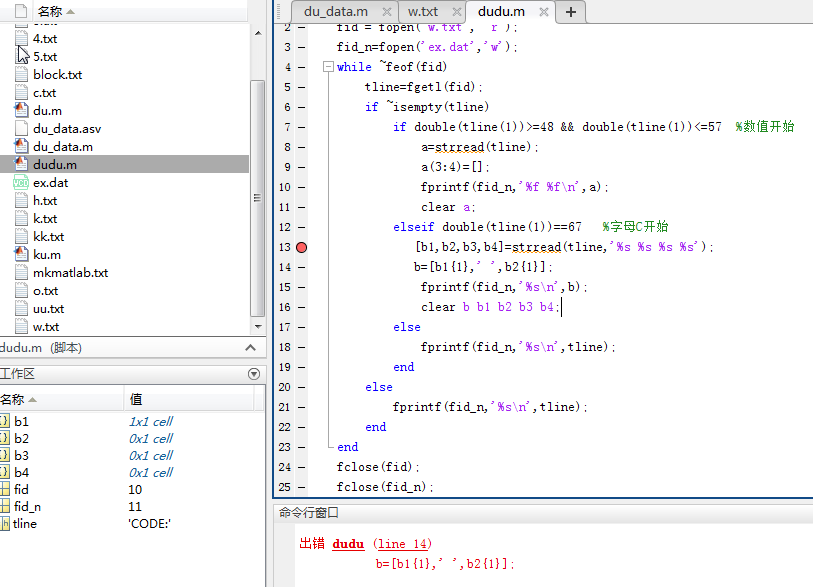
Task: Select the dudu.m editor tab
Action: point(501,11)
